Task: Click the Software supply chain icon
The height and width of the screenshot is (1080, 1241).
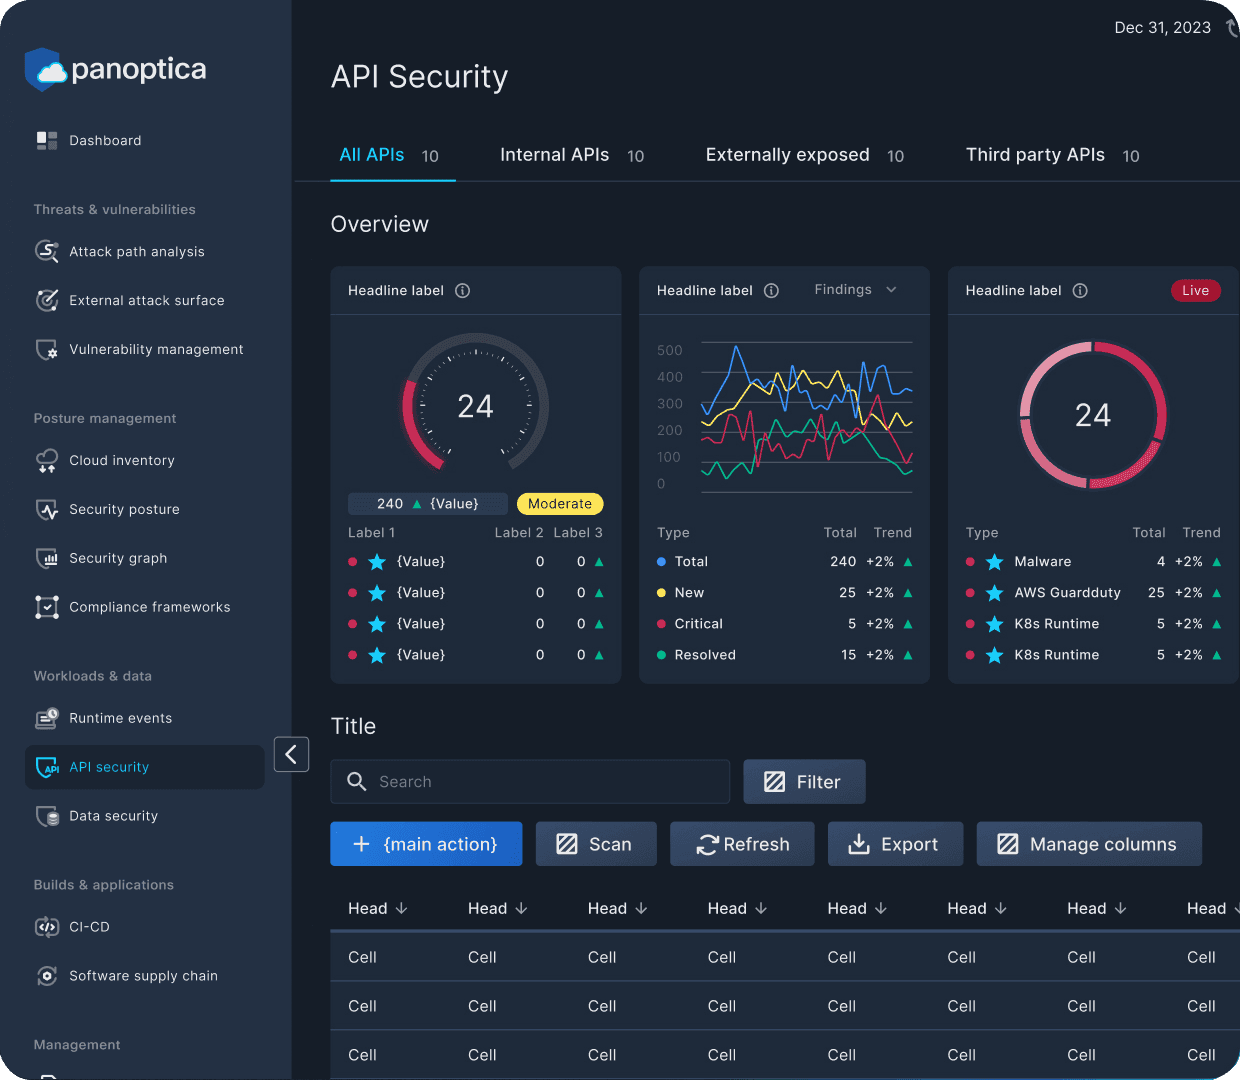Action: click(47, 976)
